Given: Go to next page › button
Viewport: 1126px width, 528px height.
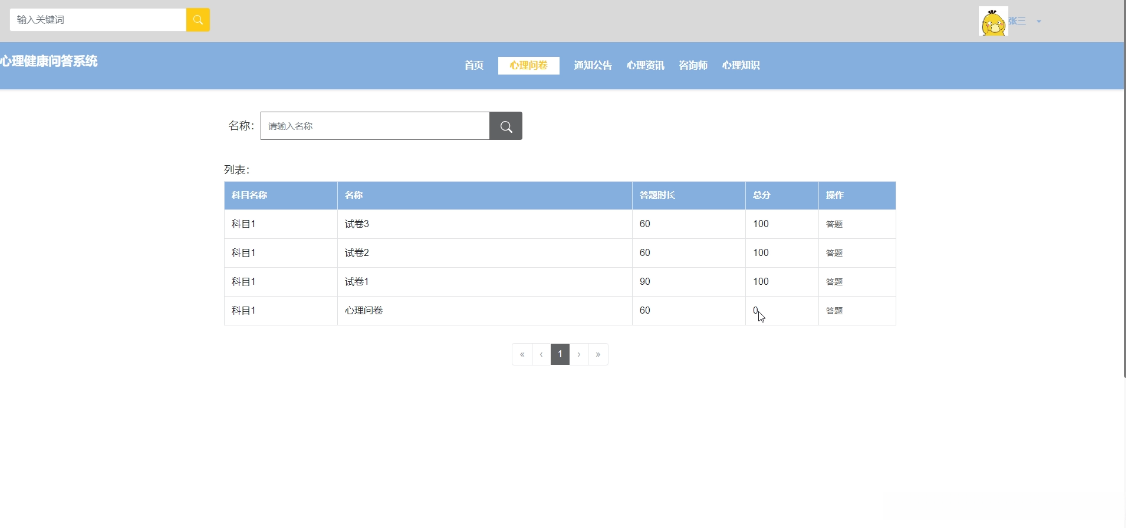Looking at the screenshot, I should 579,354.
